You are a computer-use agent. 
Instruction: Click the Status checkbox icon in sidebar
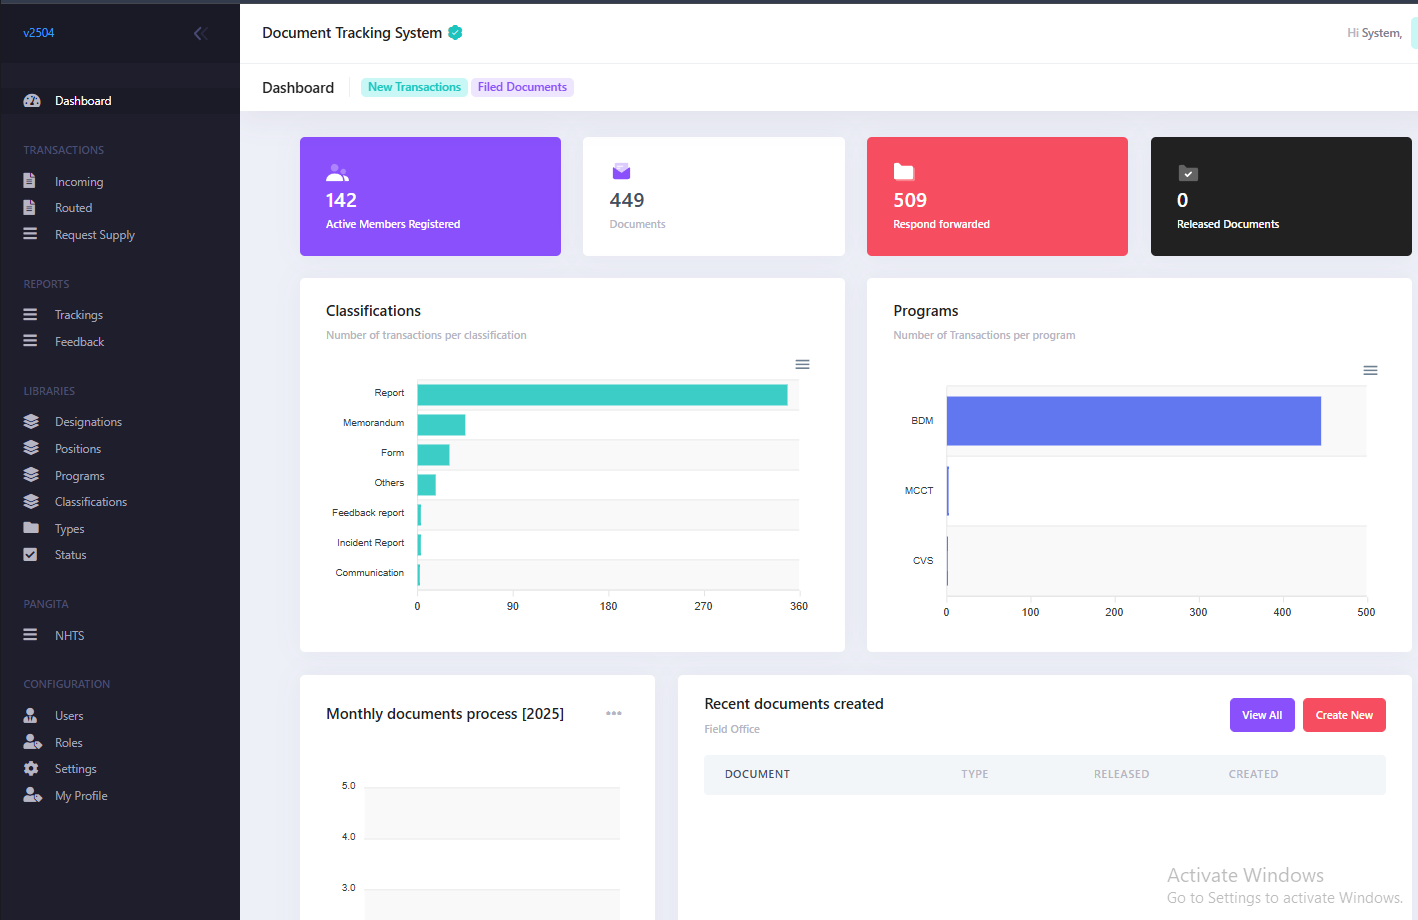coord(30,555)
